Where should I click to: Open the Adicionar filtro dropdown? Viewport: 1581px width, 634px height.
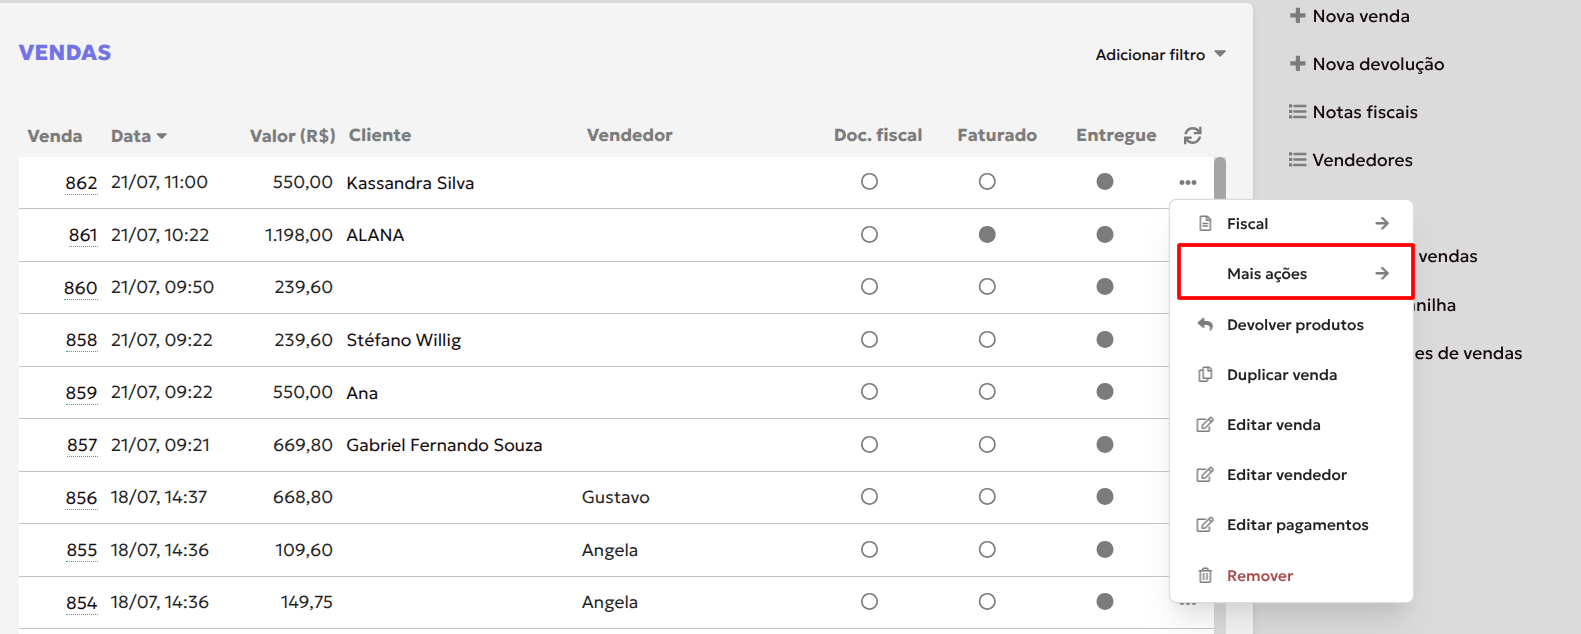[x=1160, y=55]
